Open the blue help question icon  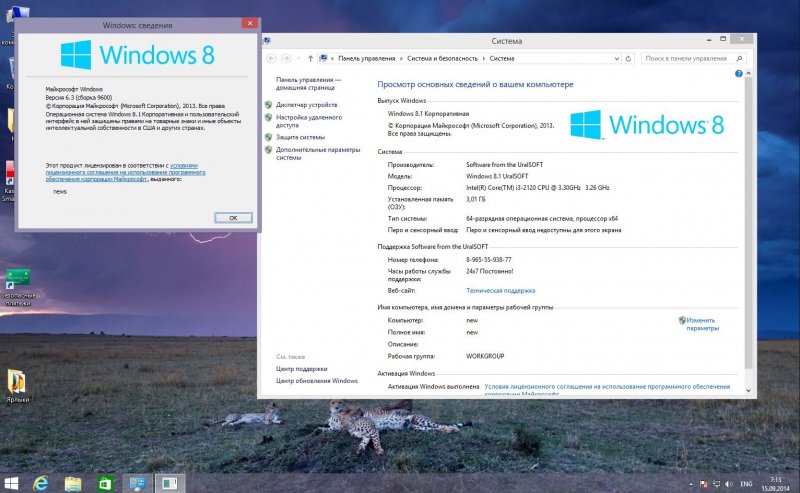(738, 73)
